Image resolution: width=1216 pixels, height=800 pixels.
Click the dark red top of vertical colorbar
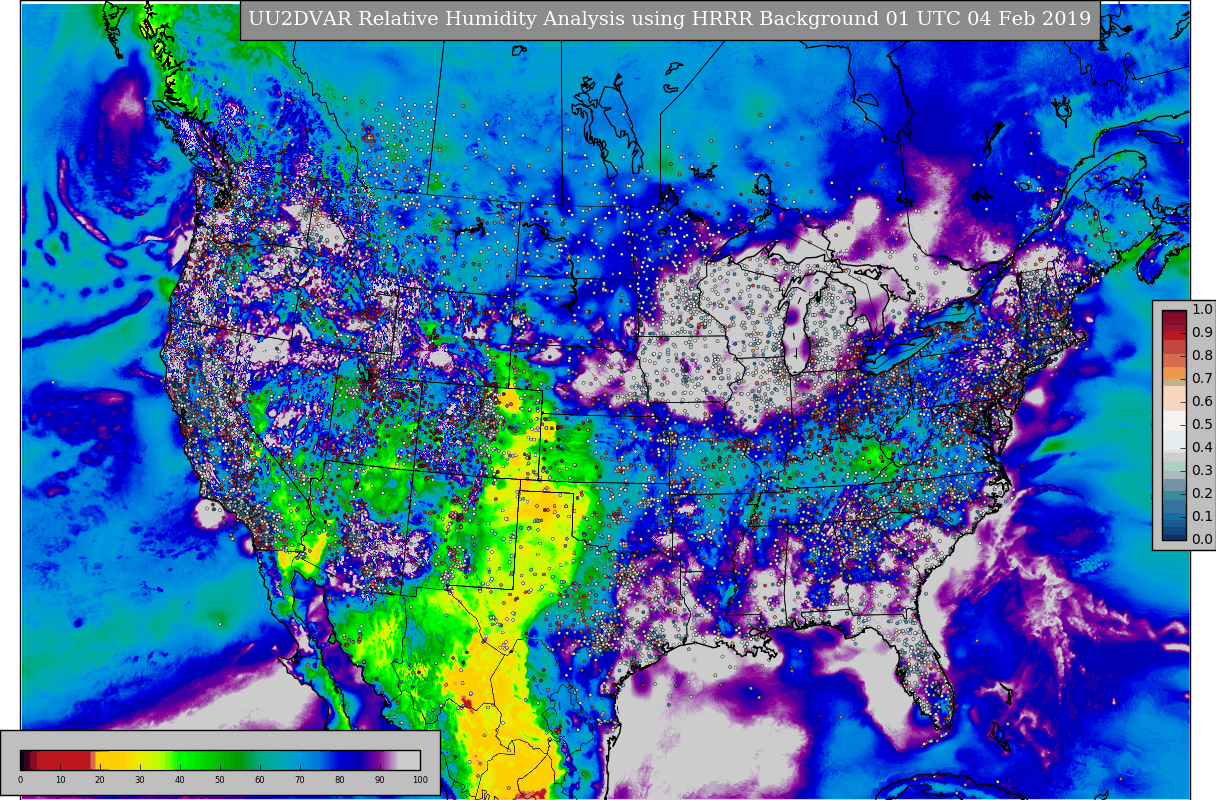tap(1175, 320)
